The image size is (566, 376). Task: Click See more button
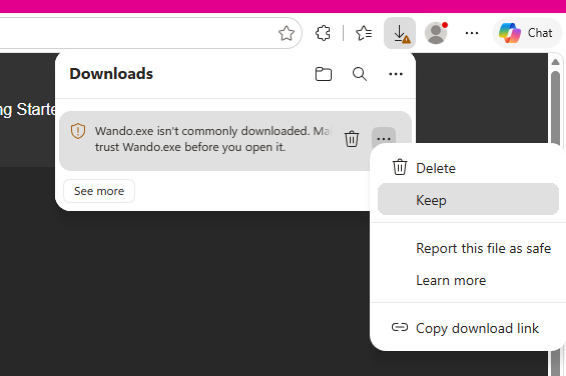tap(99, 191)
